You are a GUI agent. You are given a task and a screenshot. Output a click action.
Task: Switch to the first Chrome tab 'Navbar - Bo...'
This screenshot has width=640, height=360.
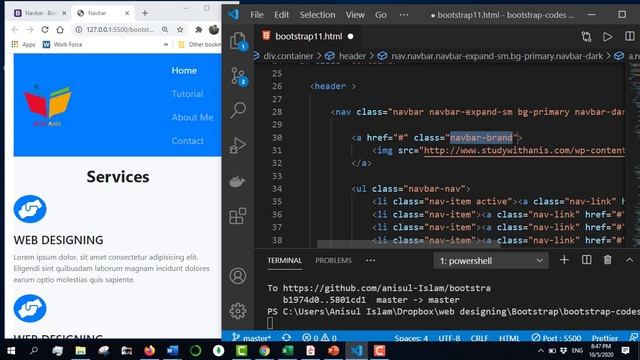pos(40,13)
